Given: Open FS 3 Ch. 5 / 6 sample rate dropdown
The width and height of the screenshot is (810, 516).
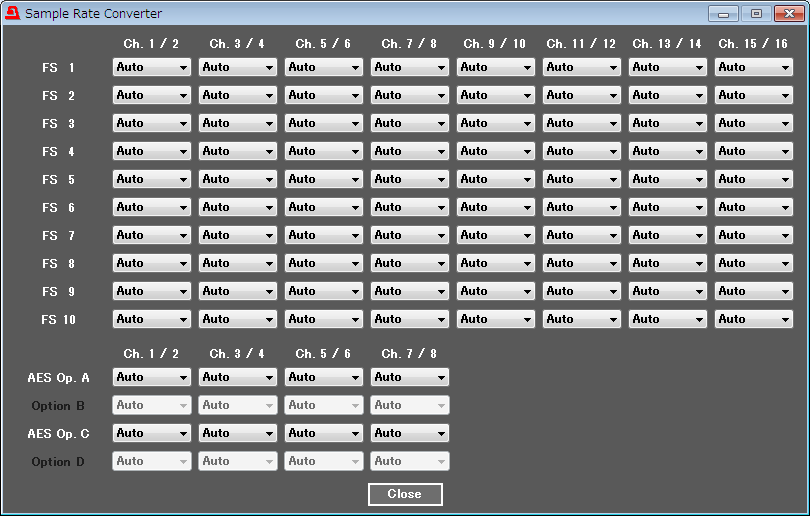Looking at the screenshot, I should click(x=323, y=123).
